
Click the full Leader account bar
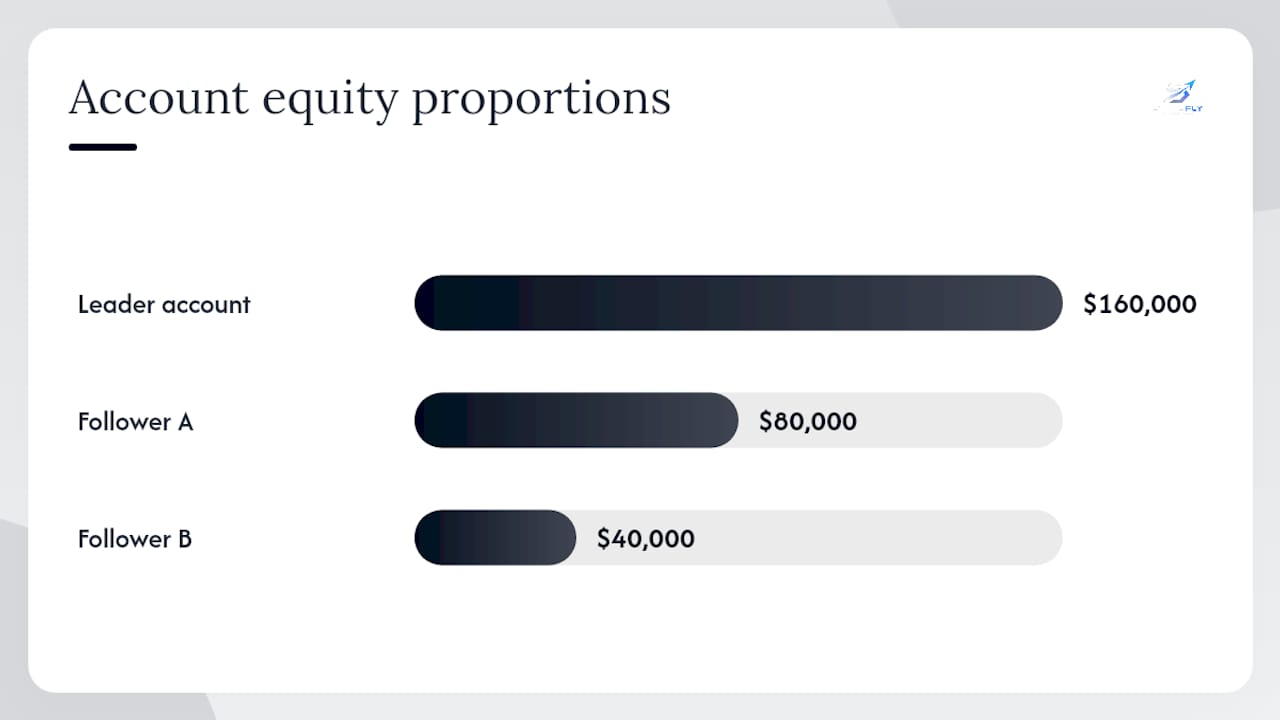[738, 303]
